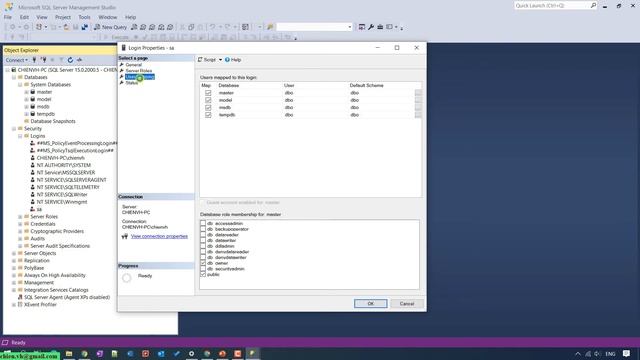
Task: Click the wrench properties icon in main toolbar
Action: pyautogui.click(x=371, y=27)
